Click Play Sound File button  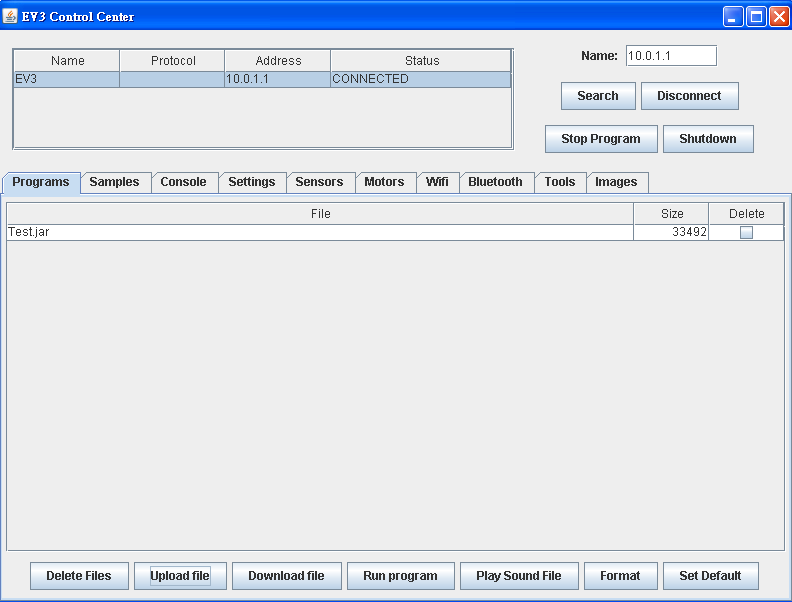coord(519,576)
